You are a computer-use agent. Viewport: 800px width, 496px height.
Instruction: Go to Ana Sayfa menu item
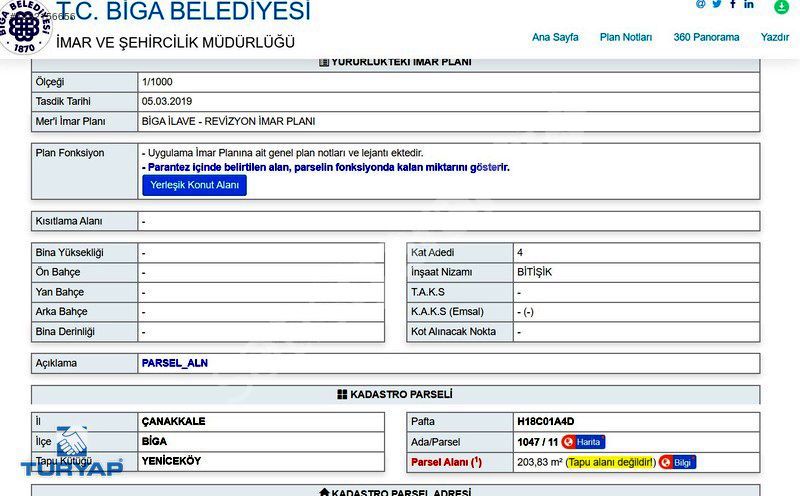[555, 37]
